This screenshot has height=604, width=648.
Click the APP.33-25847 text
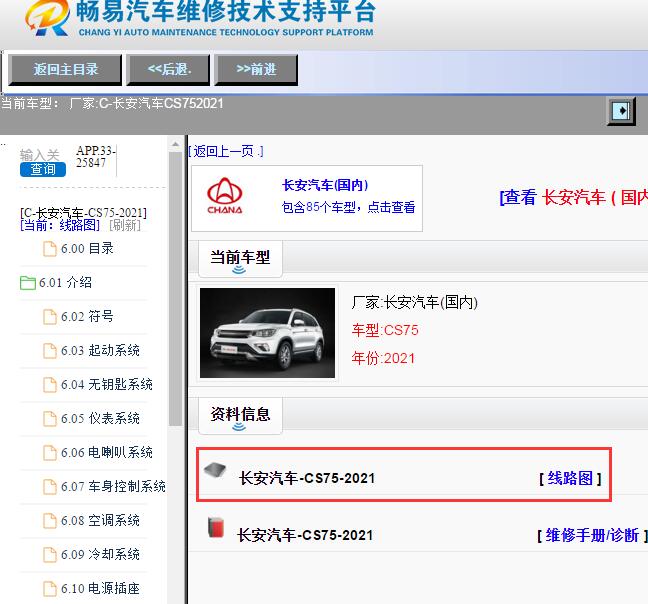tap(96, 157)
